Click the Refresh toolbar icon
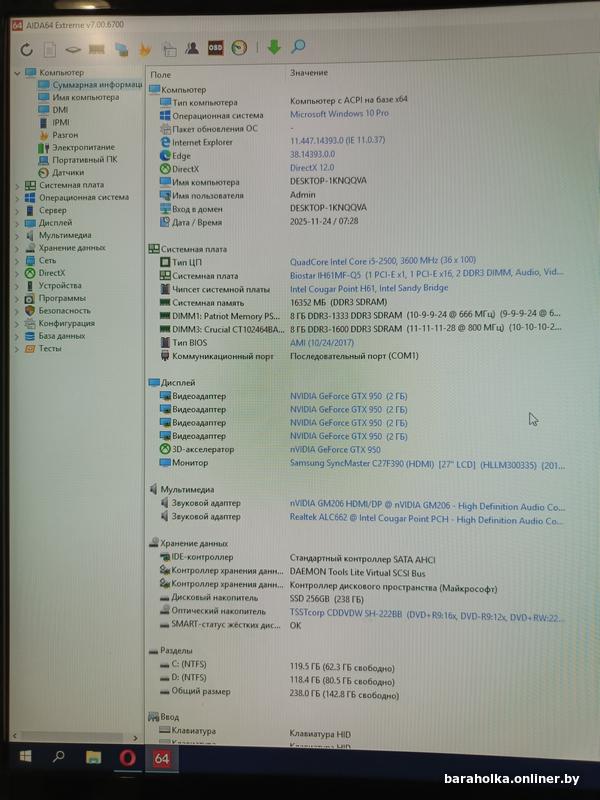This screenshot has width=600, height=800. coord(27,49)
